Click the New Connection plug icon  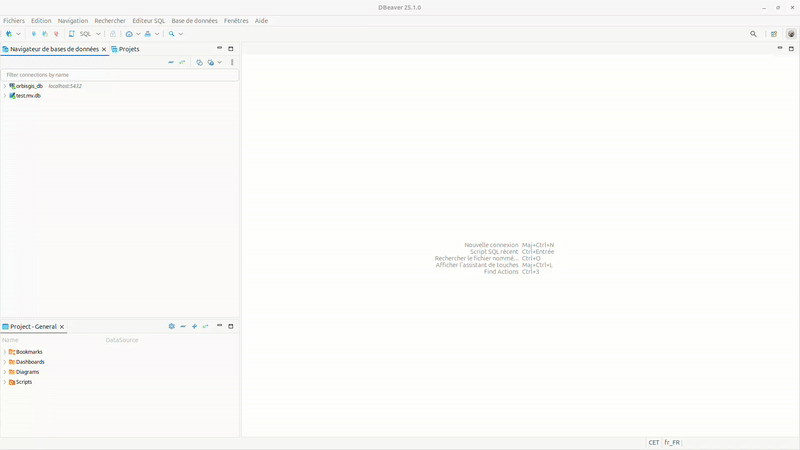click(x=9, y=34)
